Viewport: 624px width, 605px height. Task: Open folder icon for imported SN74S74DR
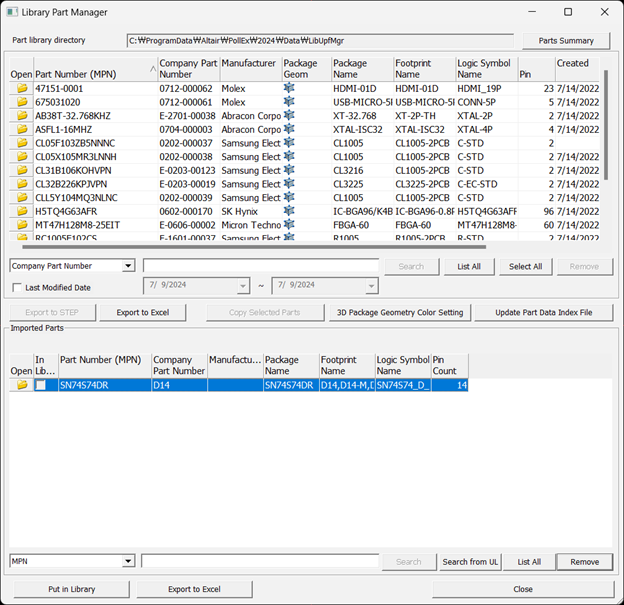21,385
